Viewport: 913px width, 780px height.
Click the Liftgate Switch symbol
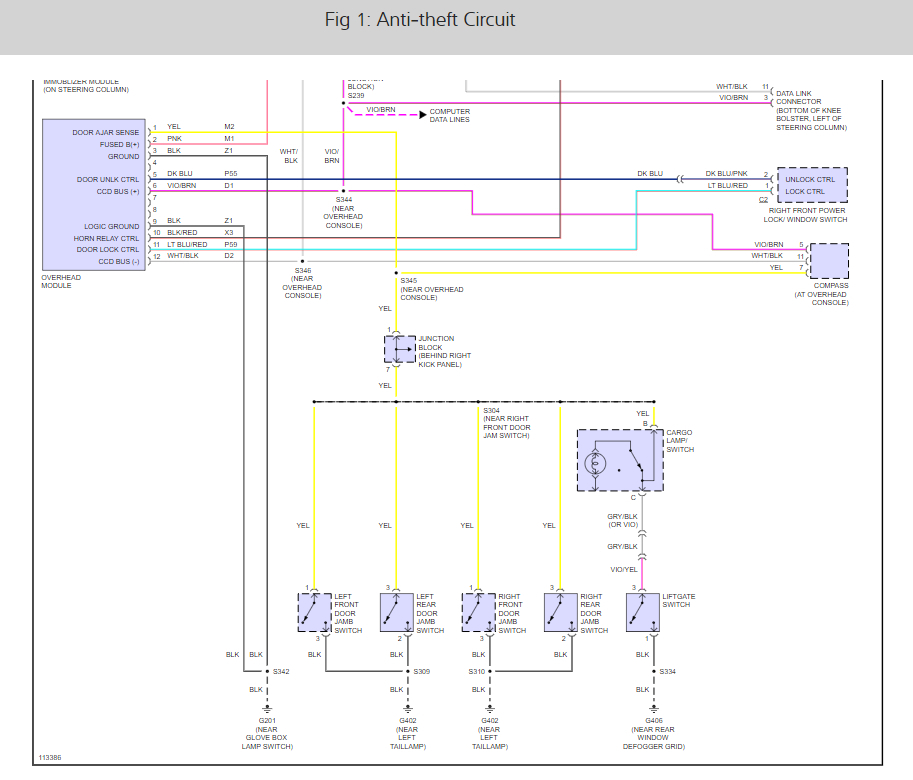(x=643, y=612)
